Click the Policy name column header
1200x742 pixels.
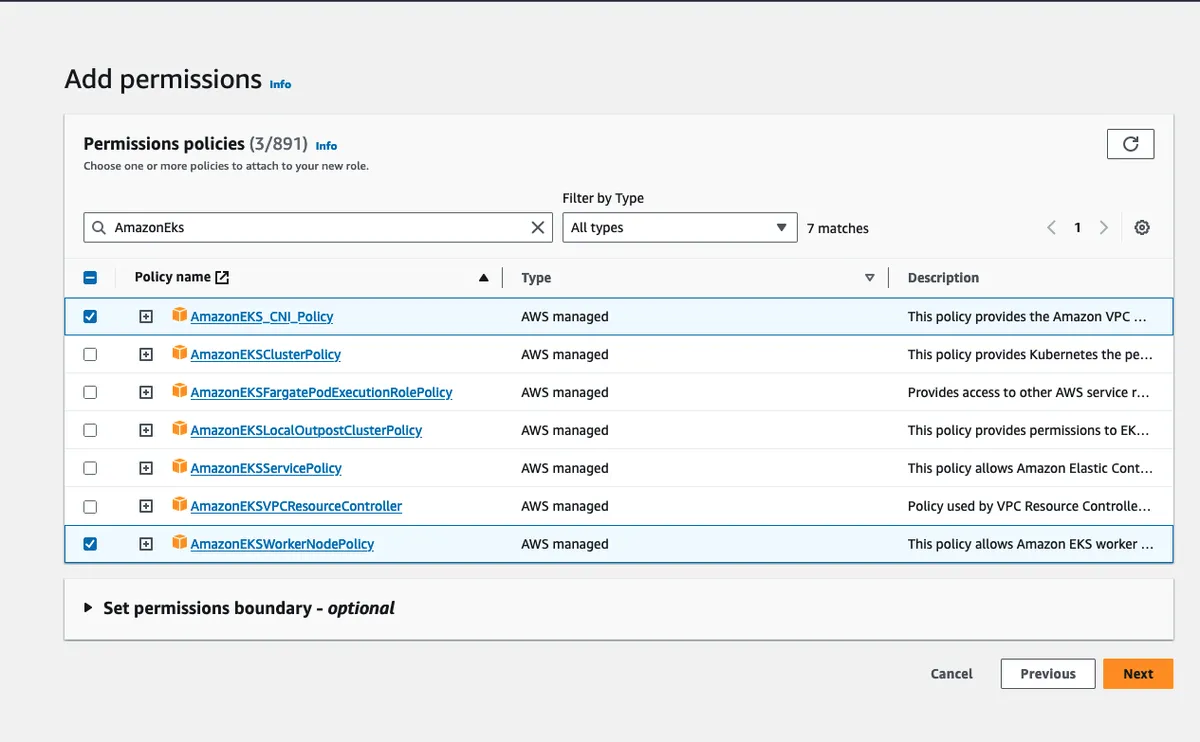point(172,277)
